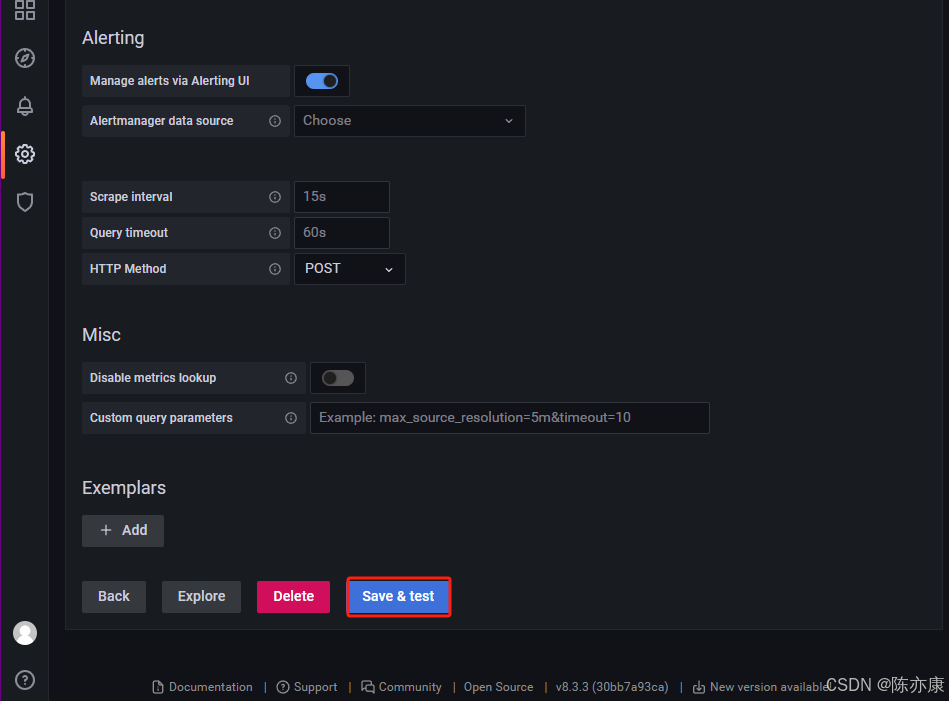Show info tooltip for HTTP Method
Viewport: 949px width, 701px height.
[x=275, y=269]
